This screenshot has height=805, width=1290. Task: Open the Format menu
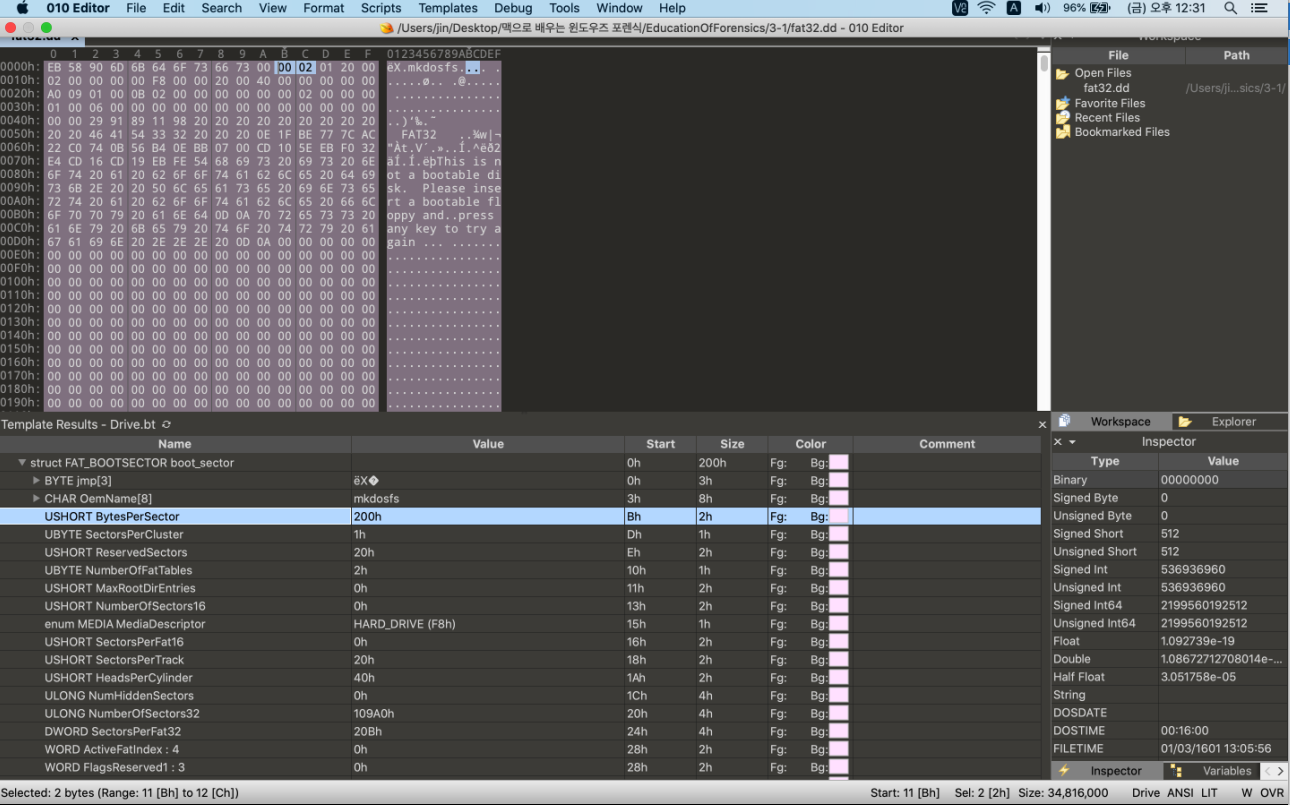[324, 8]
